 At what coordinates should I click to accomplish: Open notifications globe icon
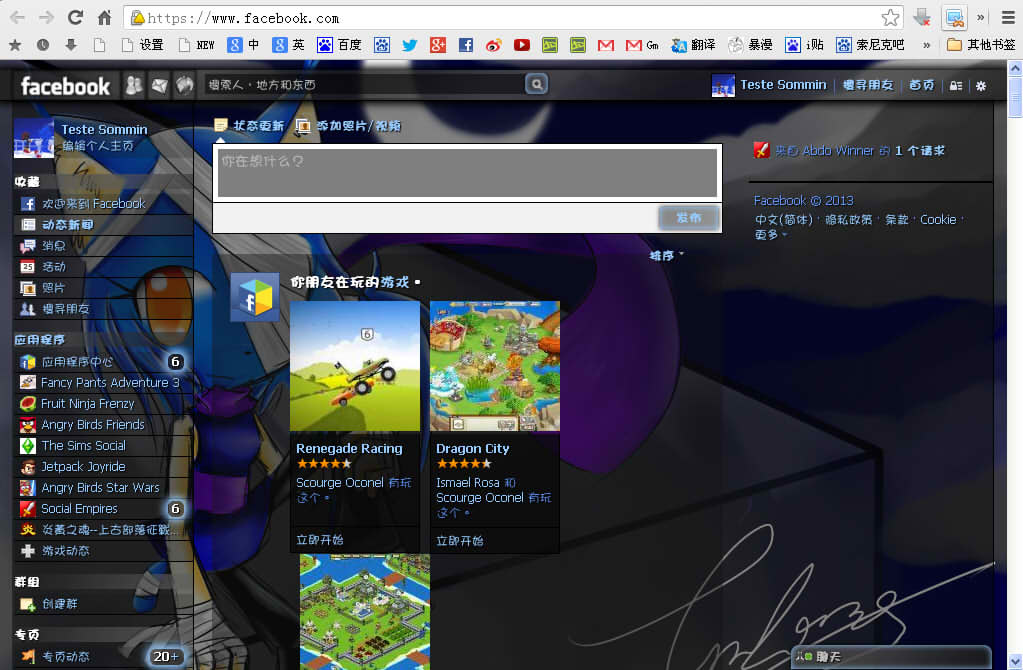tap(185, 85)
